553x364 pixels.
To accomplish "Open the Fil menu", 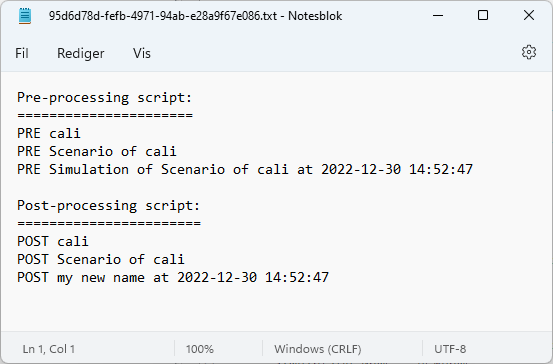I will pos(22,53).
